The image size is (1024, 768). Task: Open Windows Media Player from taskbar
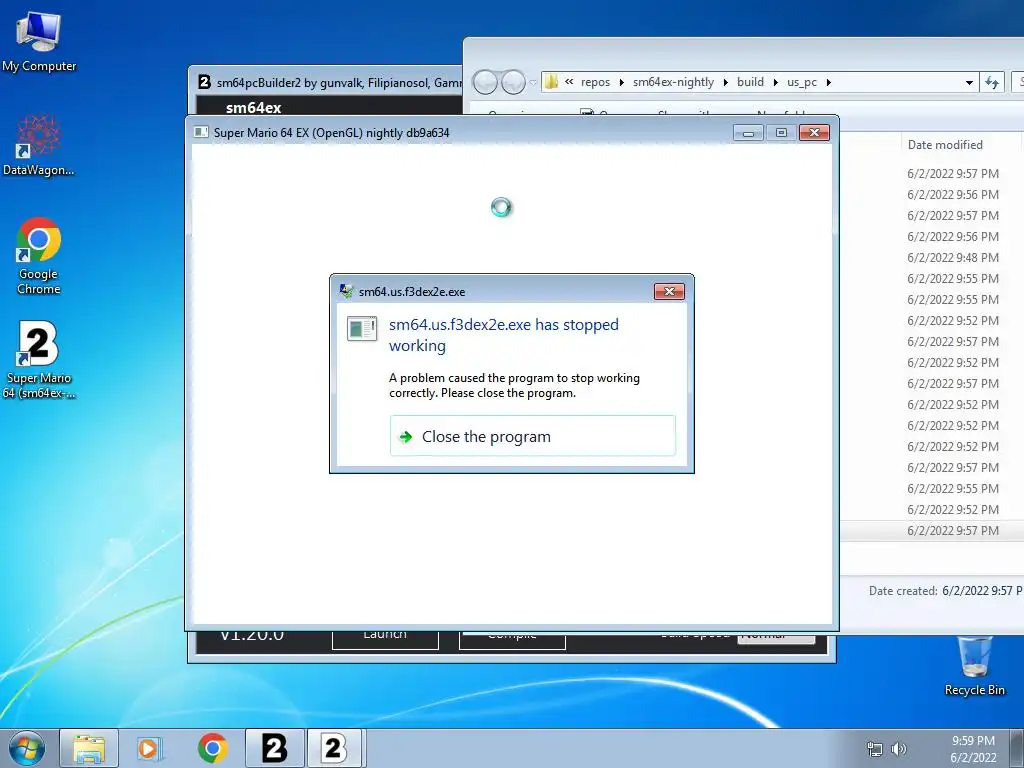150,748
